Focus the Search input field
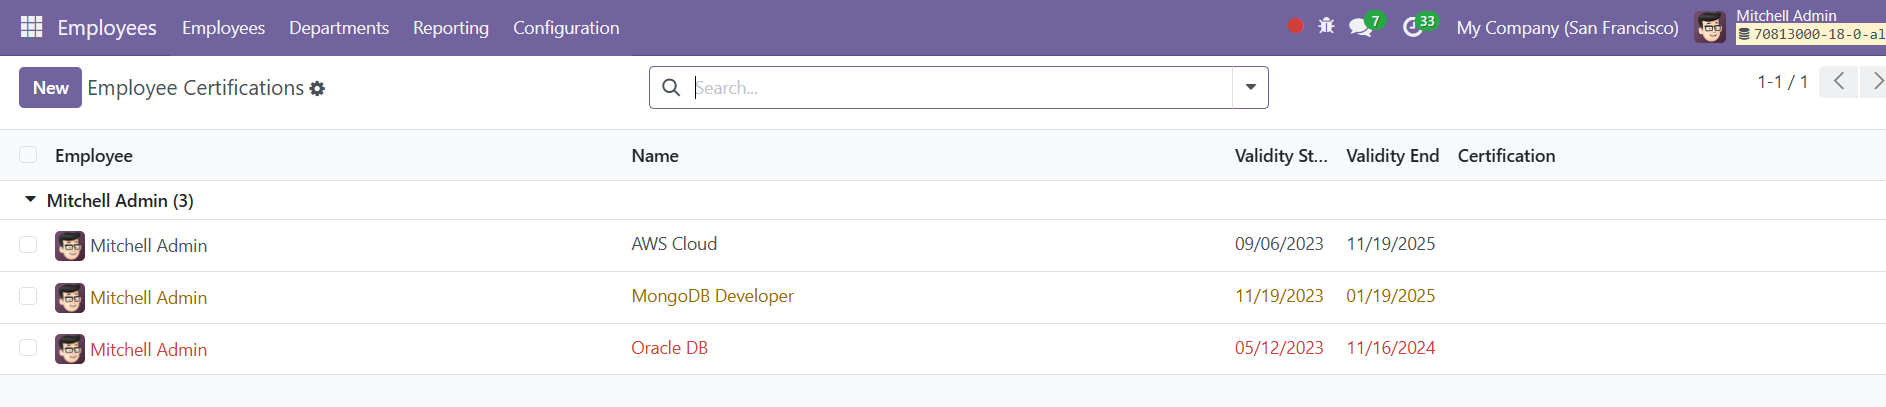Viewport: 1886px width, 407px height. click(x=960, y=88)
